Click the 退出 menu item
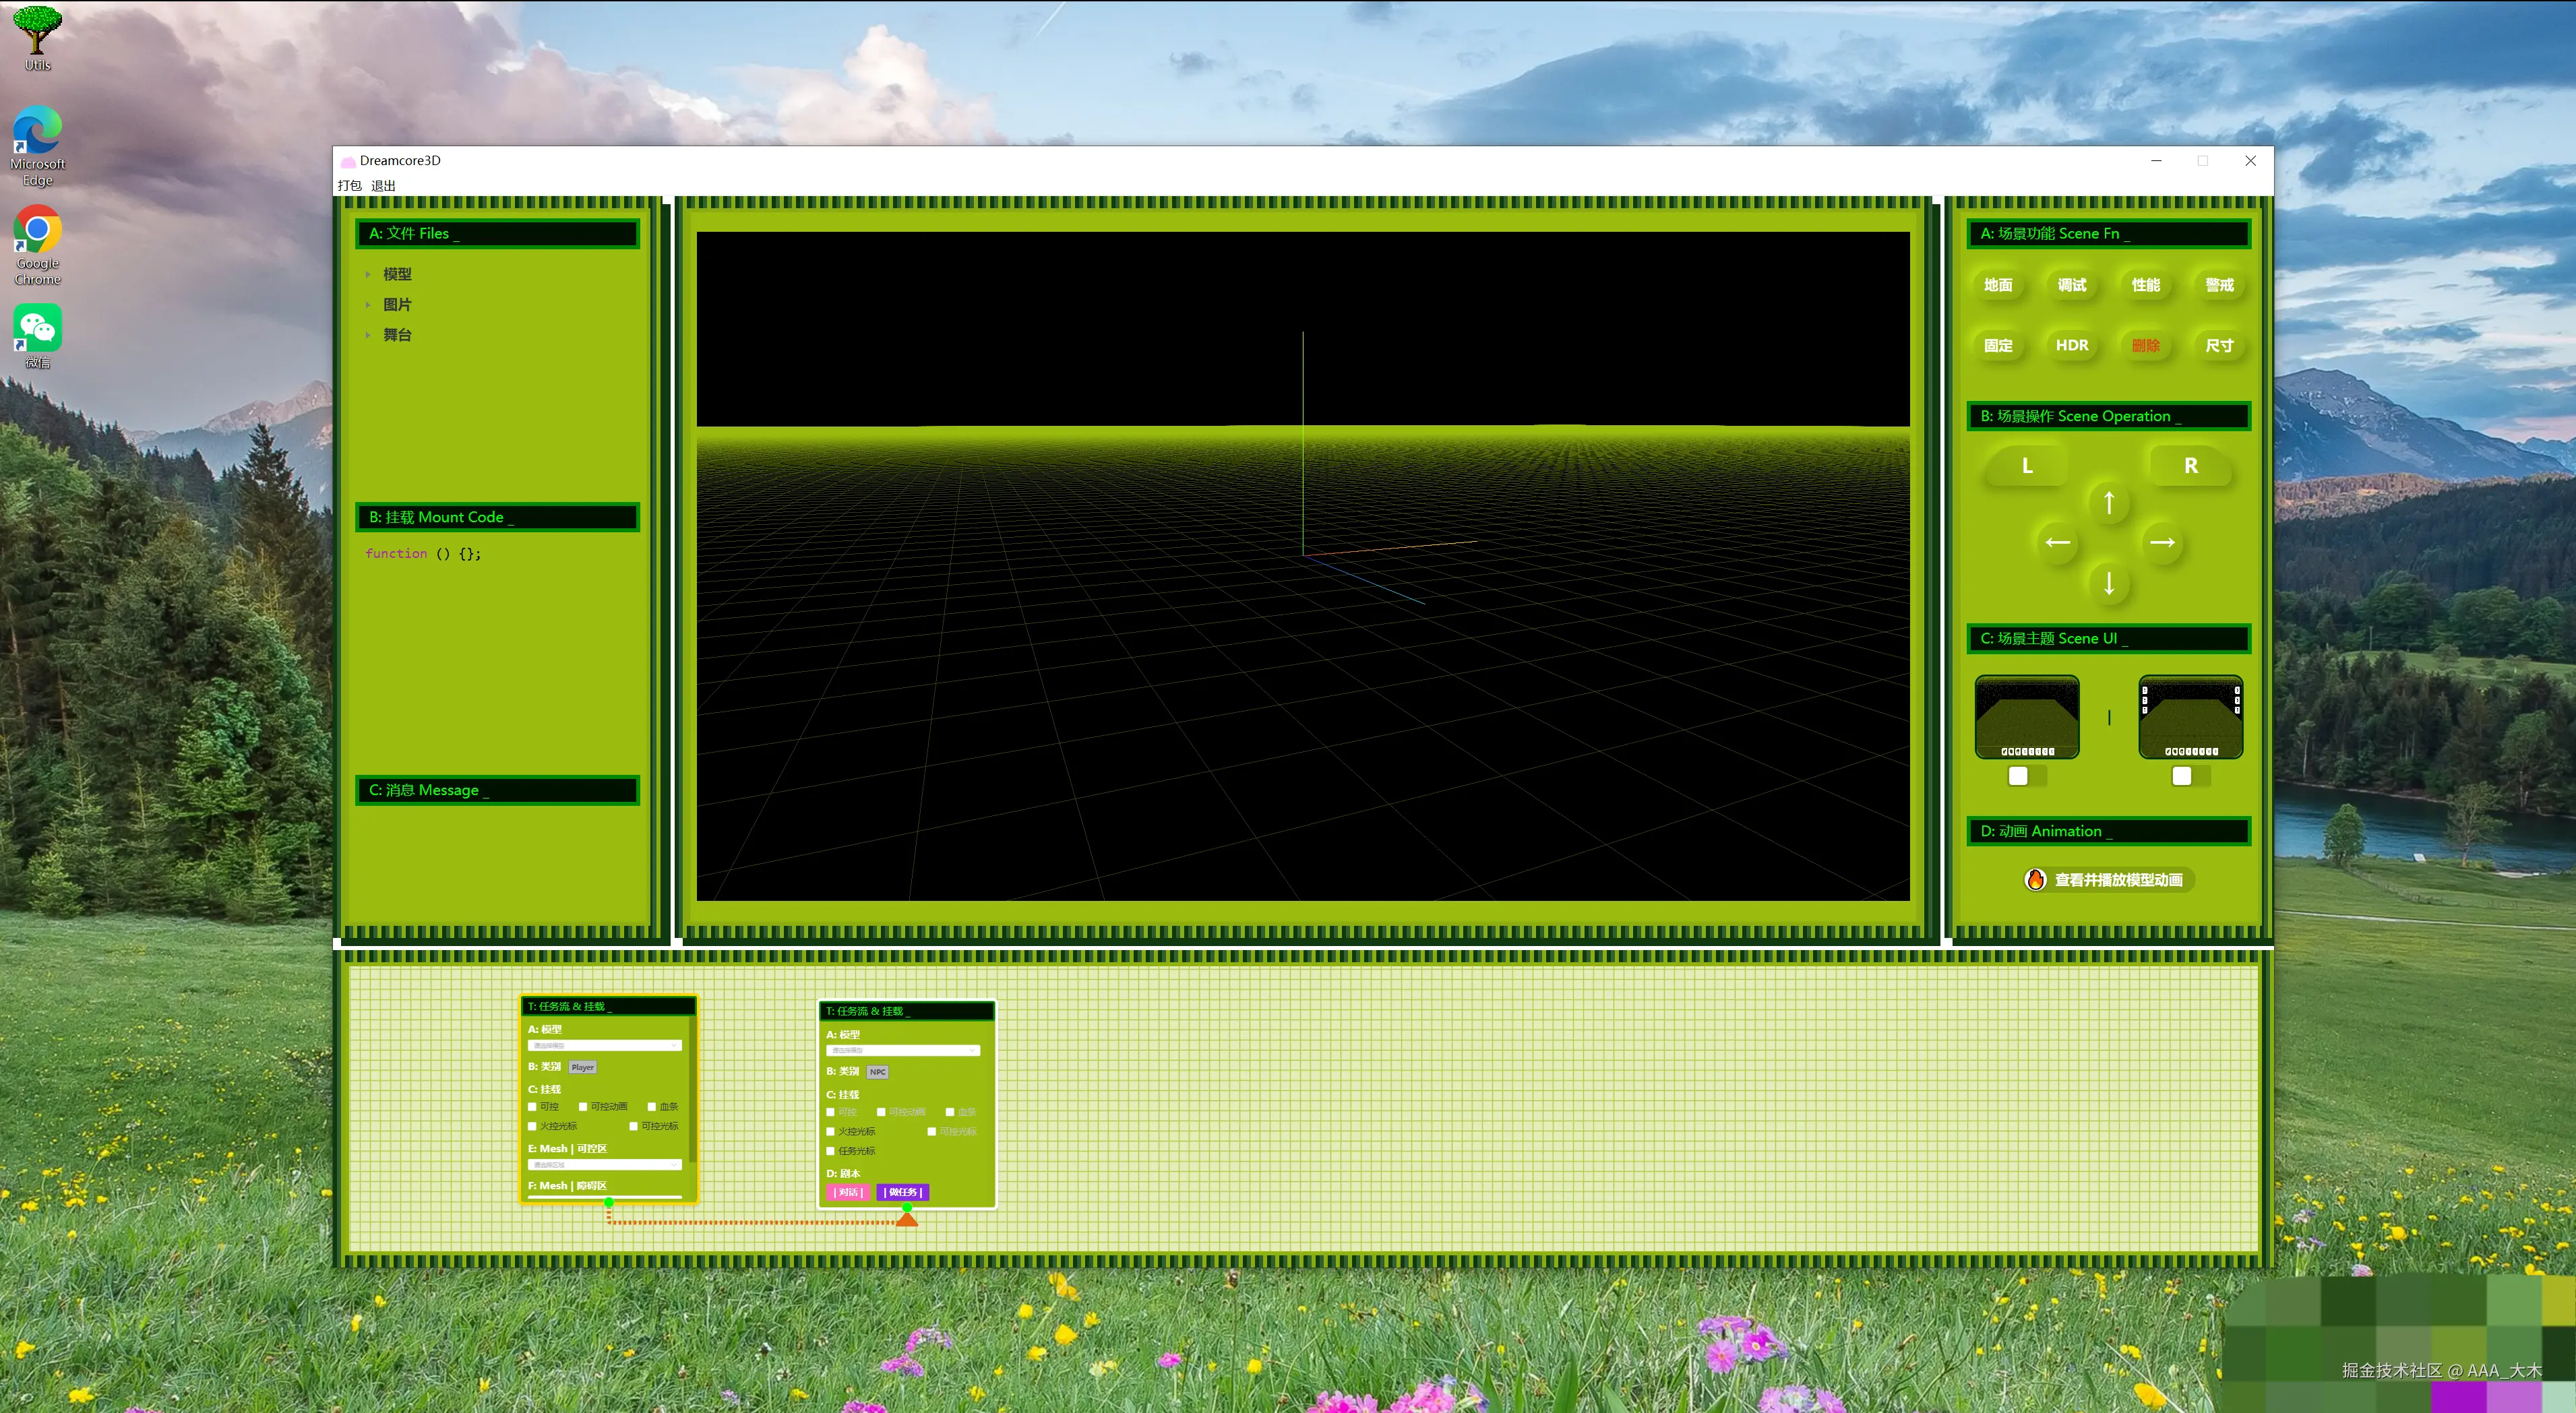Viewport: 2576px width, 1413px height. pyautogui.click(x=383, y=185)
